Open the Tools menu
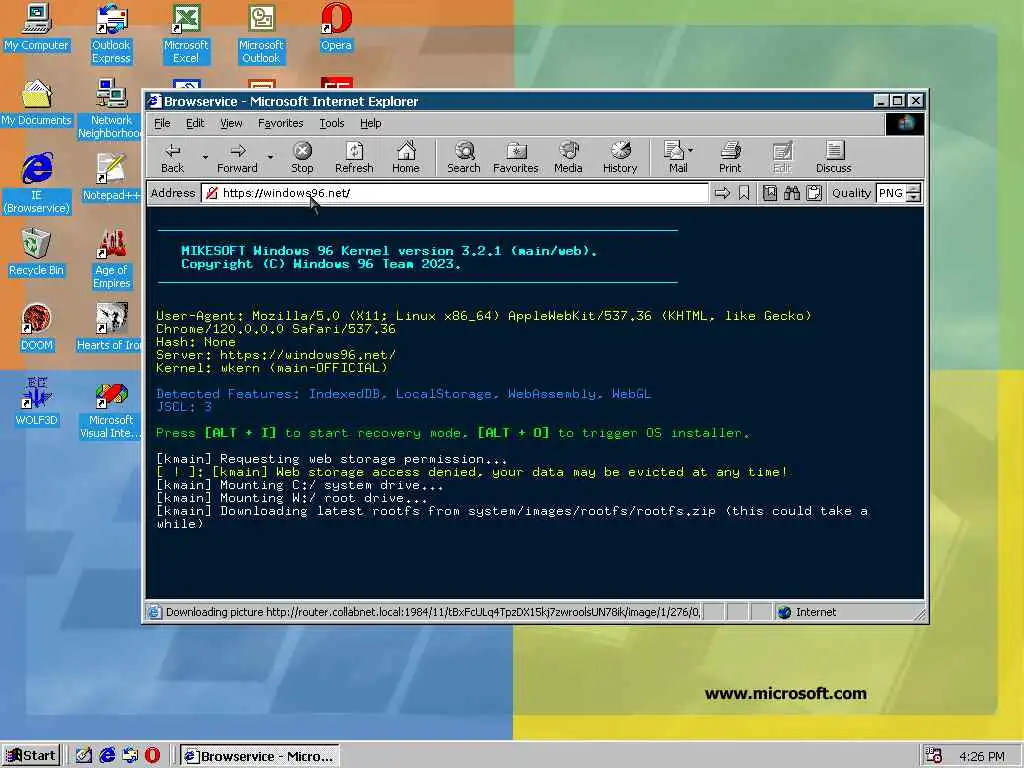 tap(332, 123)
